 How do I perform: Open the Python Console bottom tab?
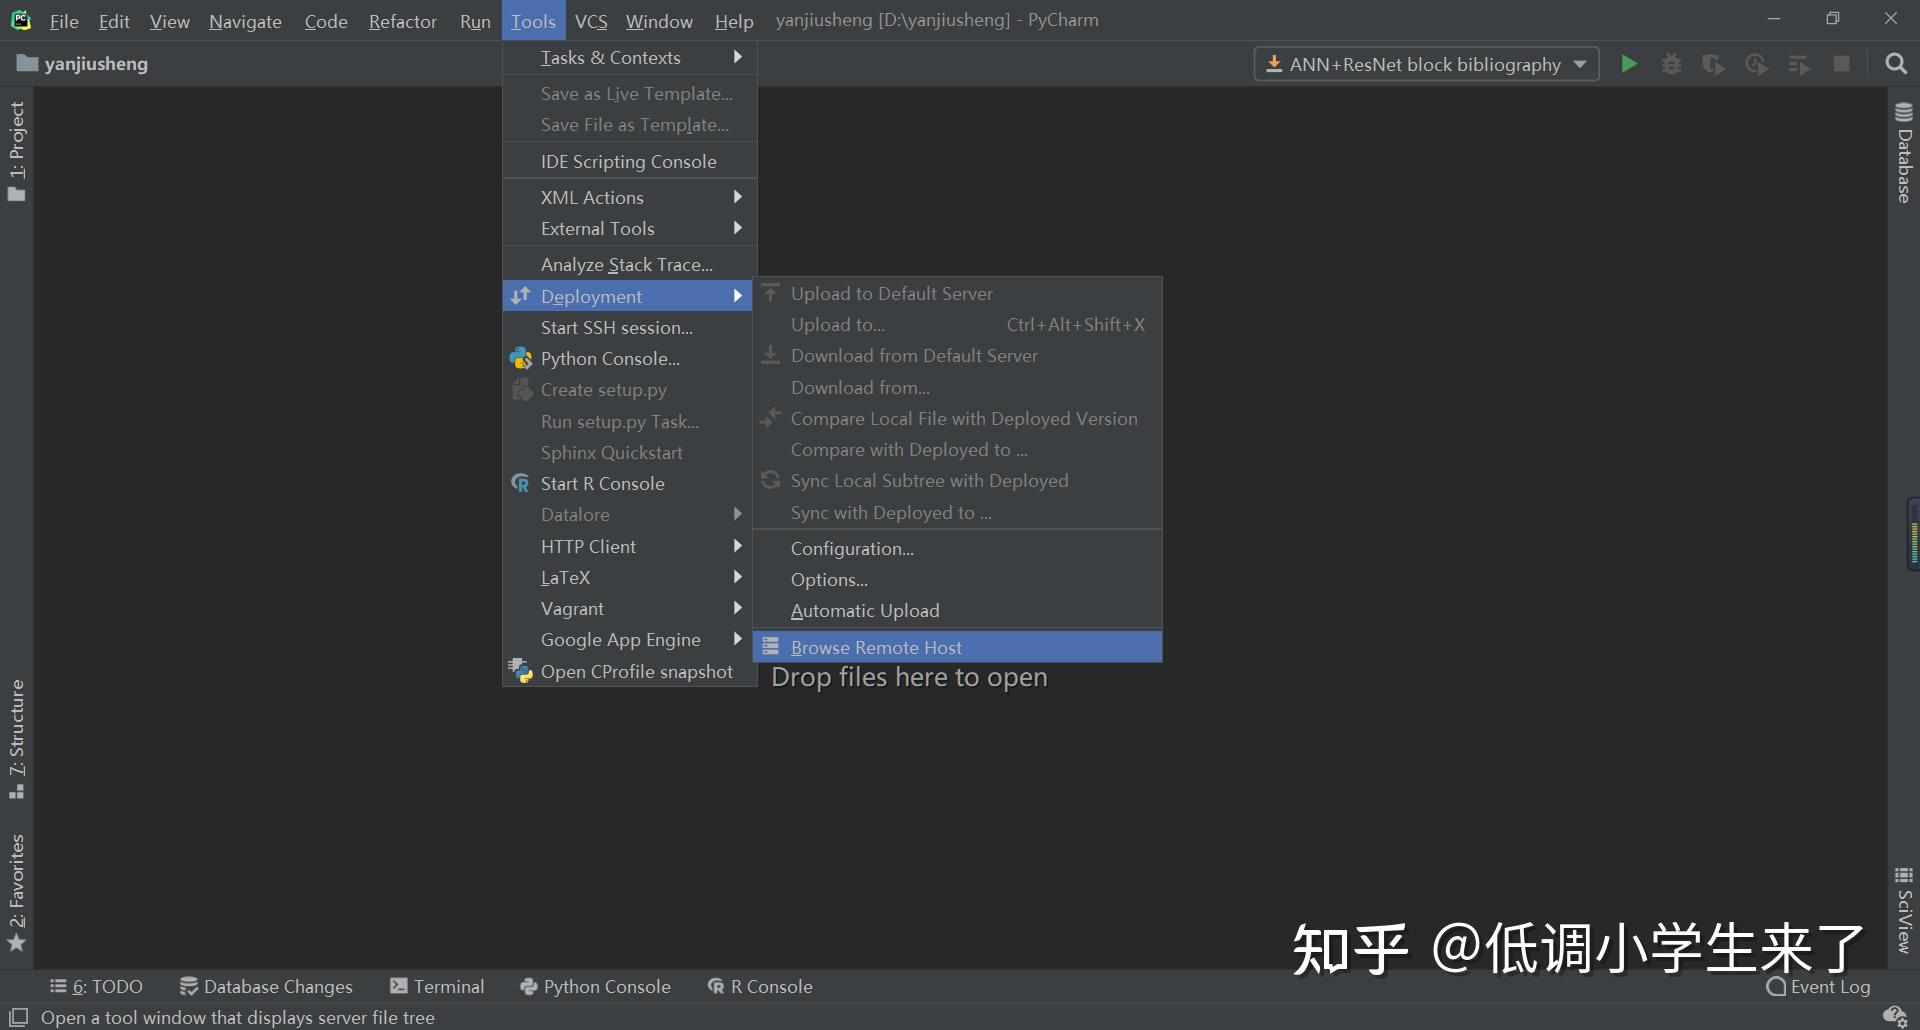pyautogui.click(x=595, y=987)
